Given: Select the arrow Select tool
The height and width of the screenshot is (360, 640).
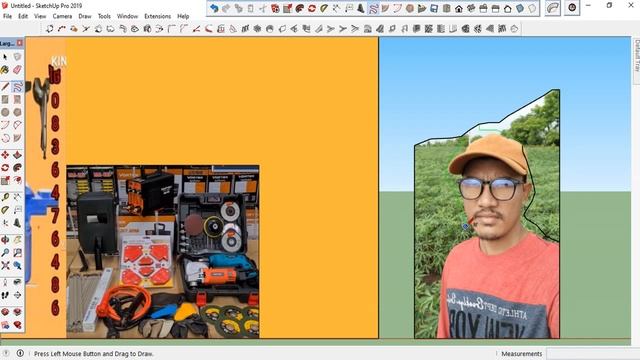Looking at the screenshot, I should point(5,57).
